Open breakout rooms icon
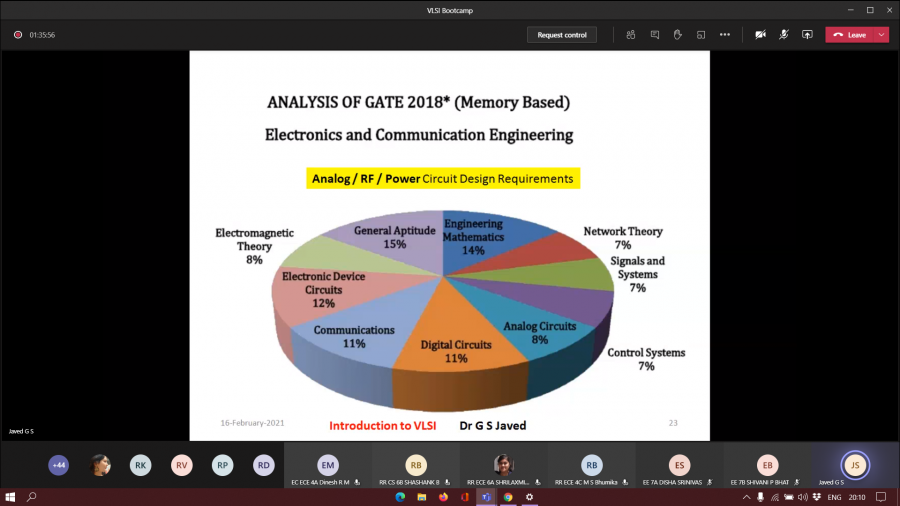This screenshot has width=900, height=506. pyautogui.click(x=701, y=34)
